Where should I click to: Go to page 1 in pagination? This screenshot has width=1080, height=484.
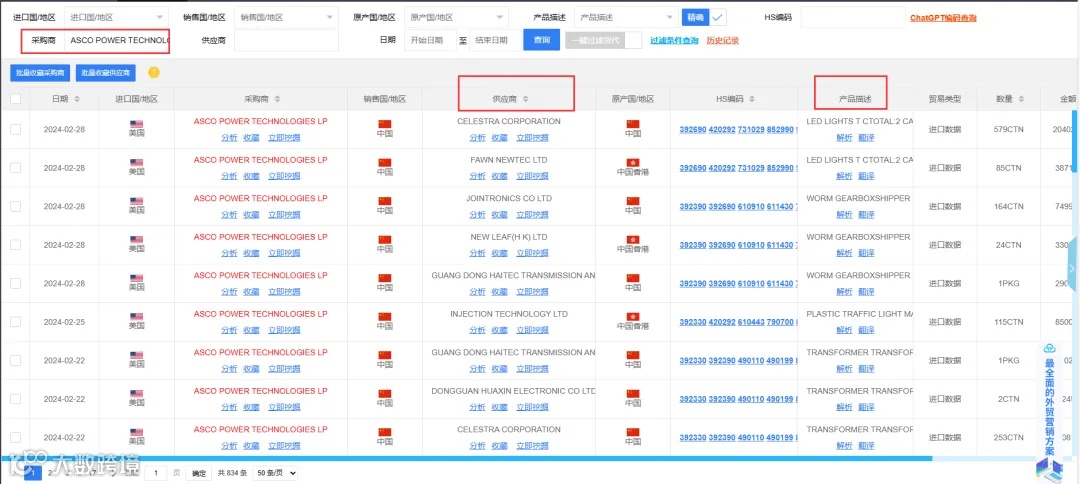click(33, 473)
